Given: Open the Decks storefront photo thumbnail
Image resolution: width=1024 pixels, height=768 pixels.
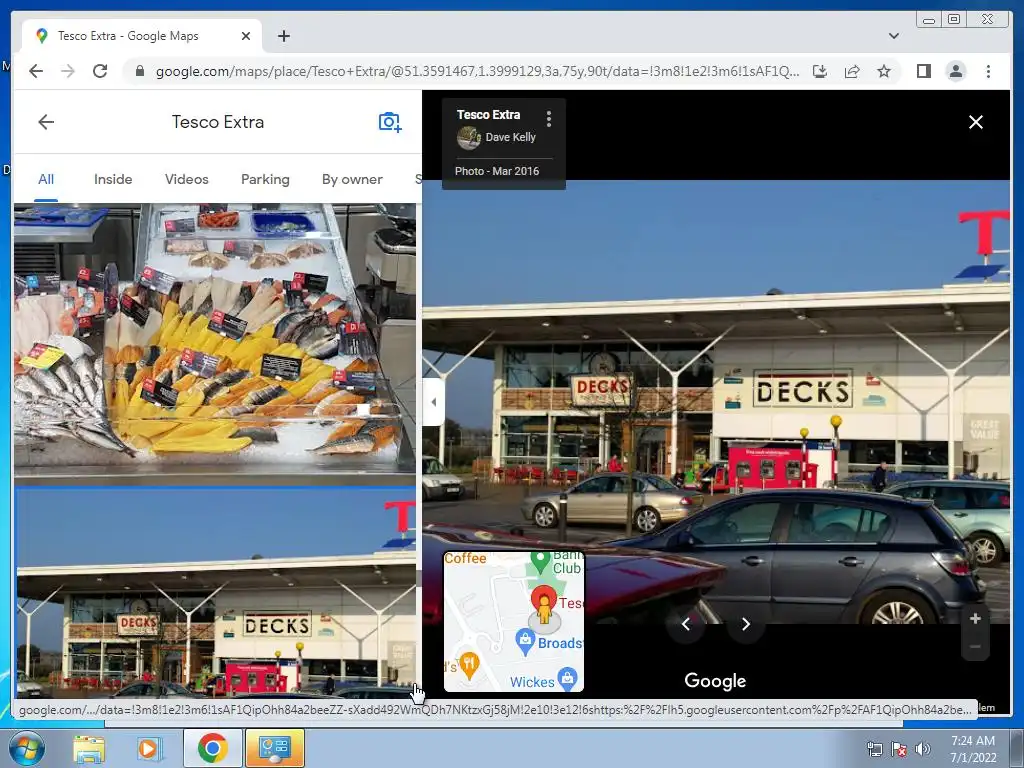Looking at the screenshot, I should [215, 592].
